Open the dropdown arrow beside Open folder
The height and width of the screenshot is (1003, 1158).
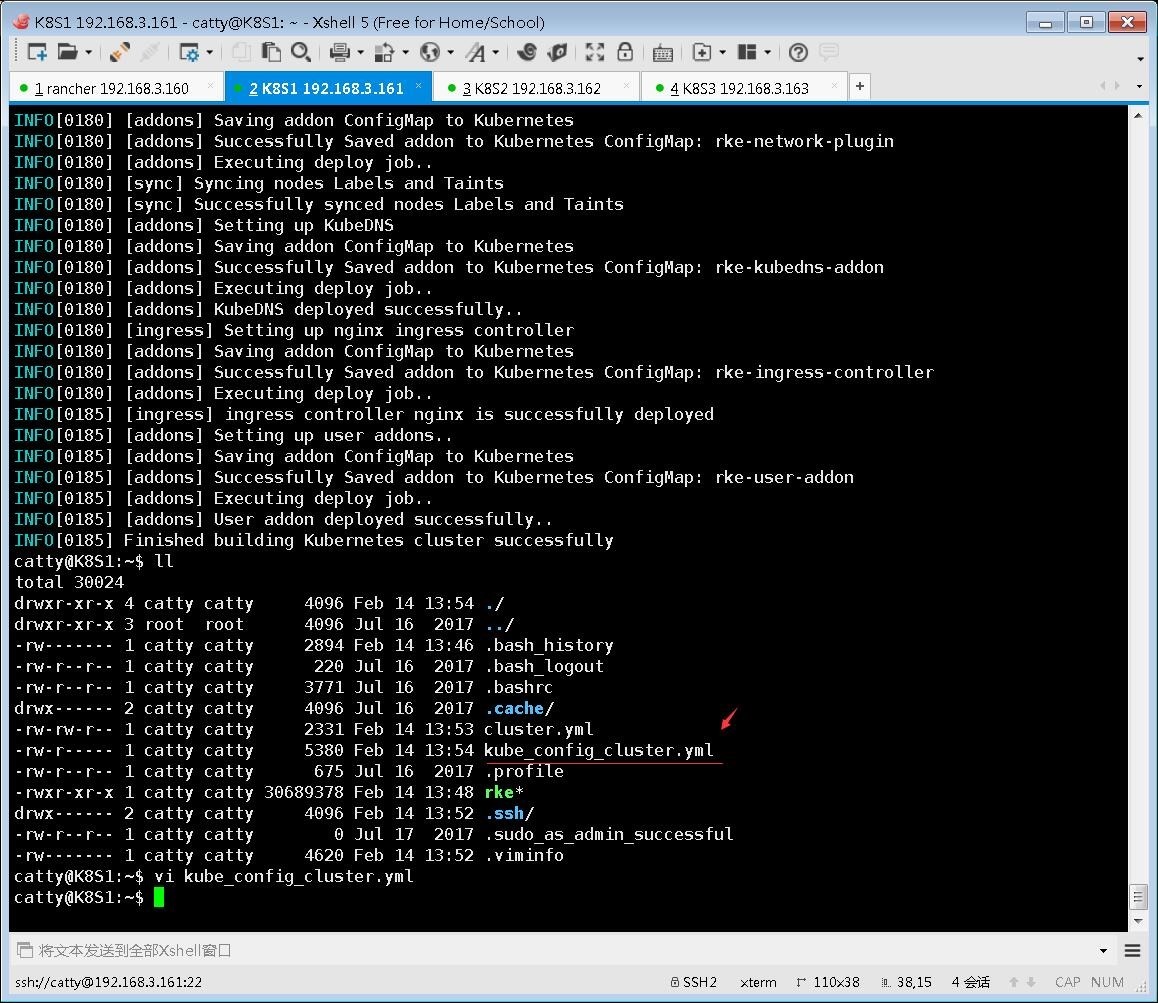click(x=89, y=52)
